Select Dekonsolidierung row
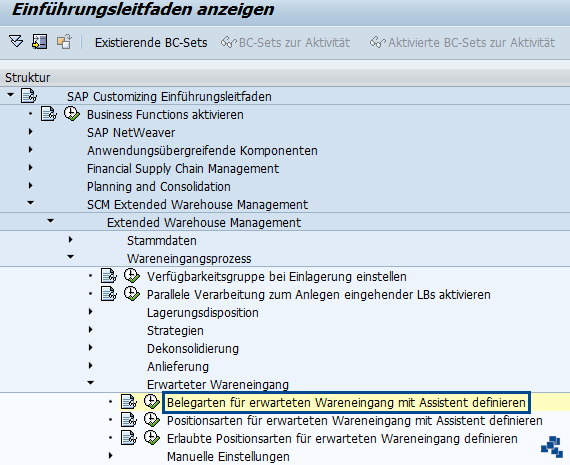 click(x=193, y=349)
